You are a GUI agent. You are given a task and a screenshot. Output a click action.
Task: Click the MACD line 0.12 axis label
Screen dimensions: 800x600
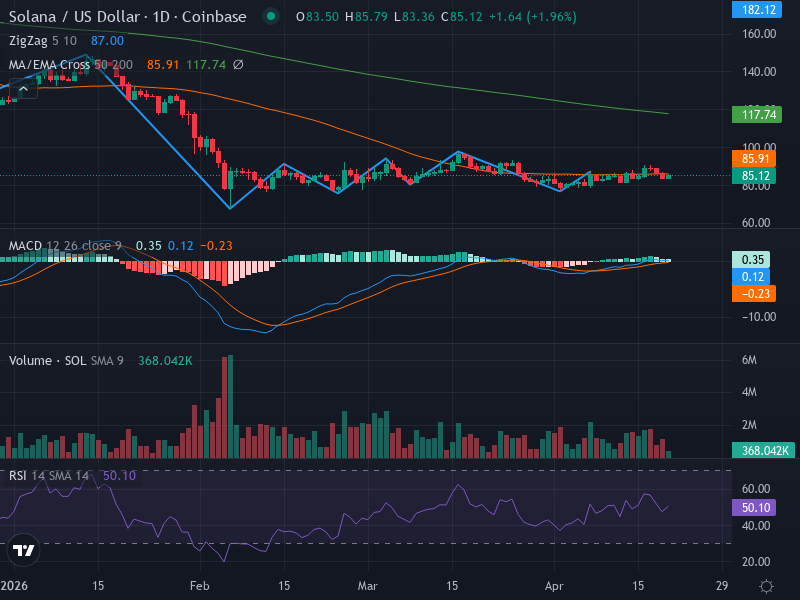pyautogui.click(x=751, y=277)
